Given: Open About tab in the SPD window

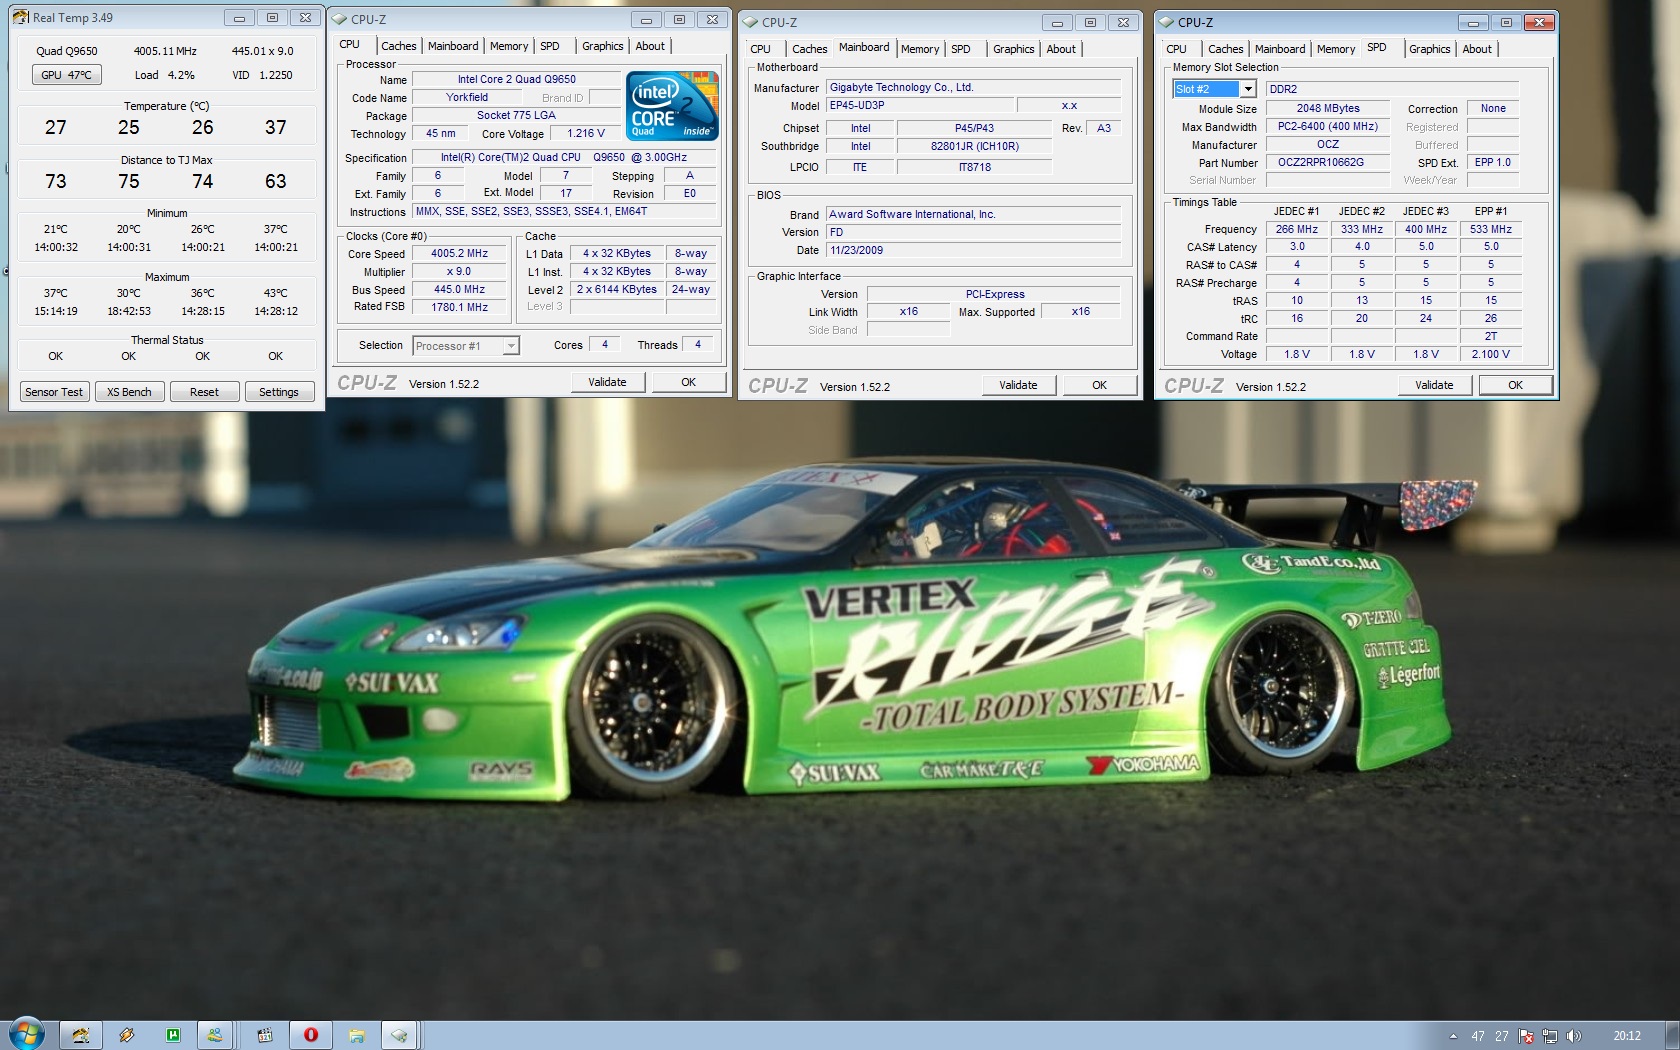Looking at the screenshot, I should tap(1477, 49).
